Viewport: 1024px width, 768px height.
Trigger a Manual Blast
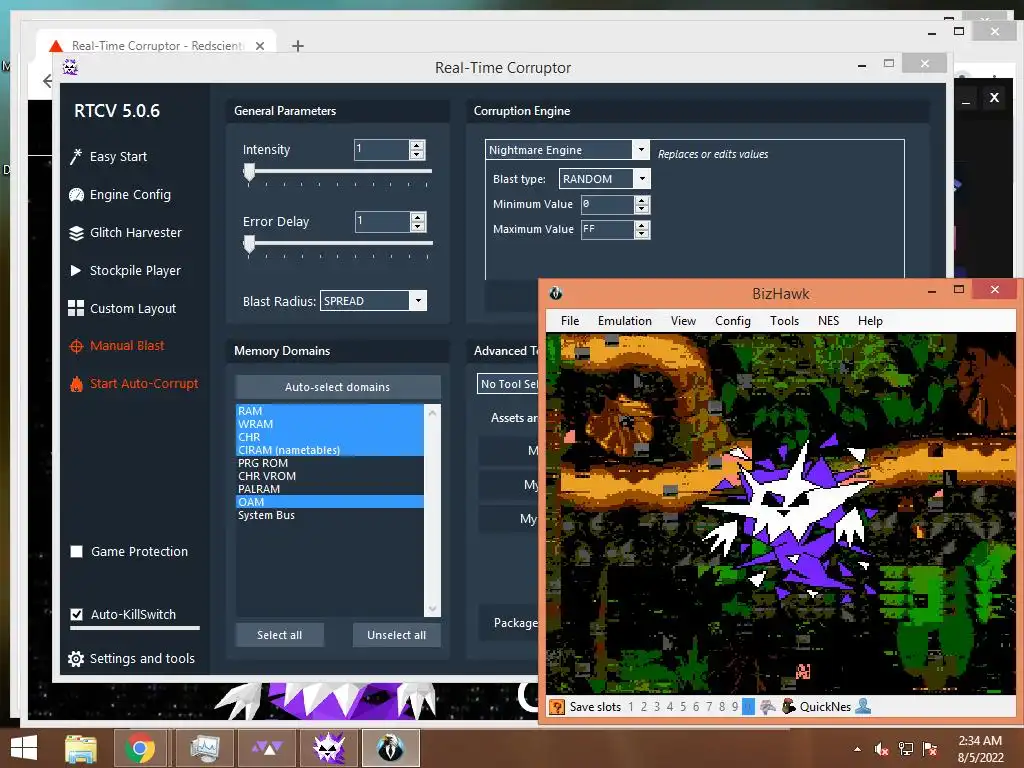pyautogui.click(x=117, y=345)
